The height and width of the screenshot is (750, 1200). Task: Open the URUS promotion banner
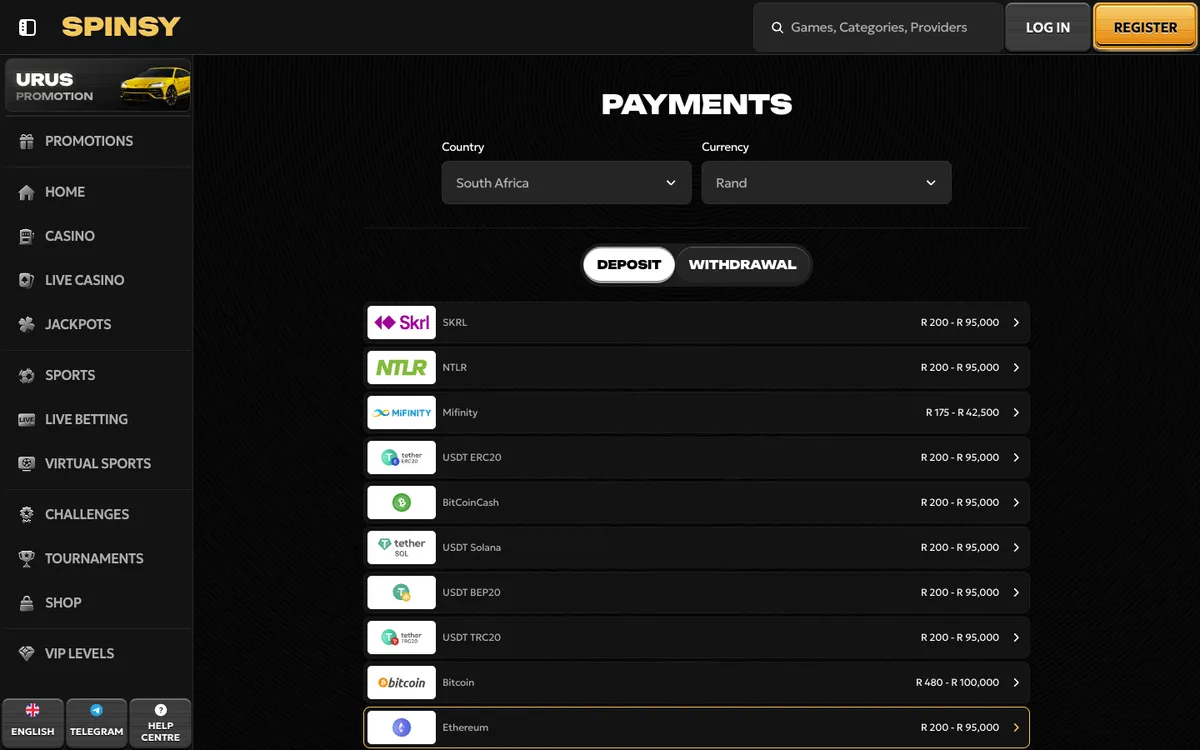(x=97, y=85)
